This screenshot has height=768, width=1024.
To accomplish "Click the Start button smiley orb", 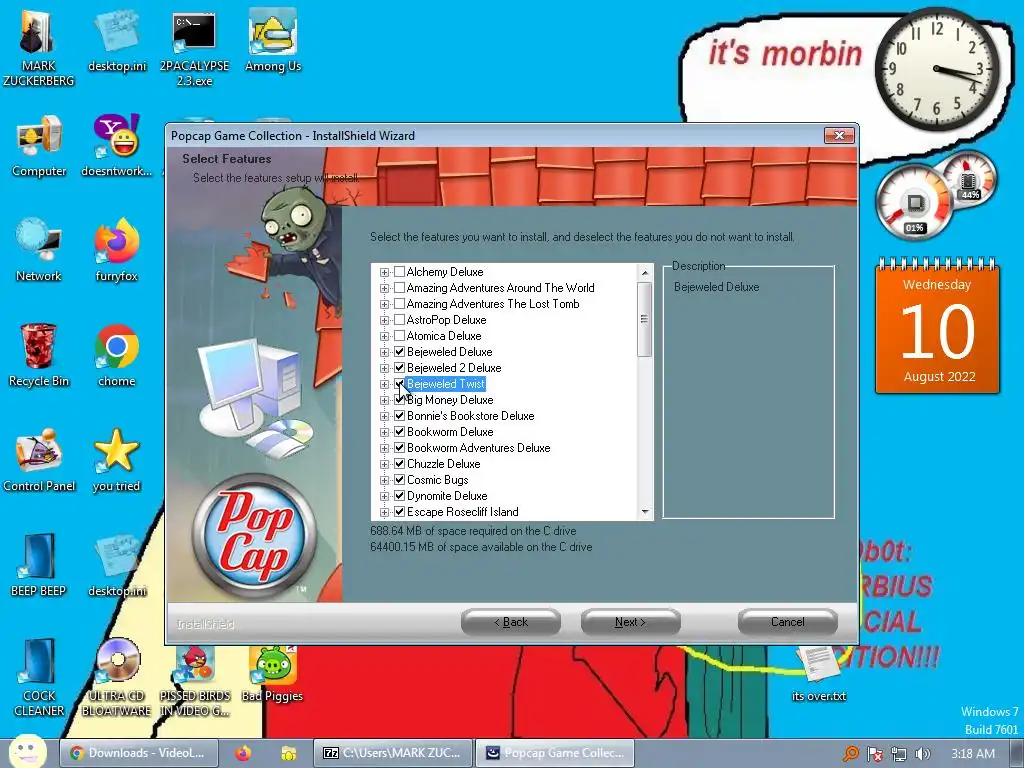I will (x=27, y=752).
